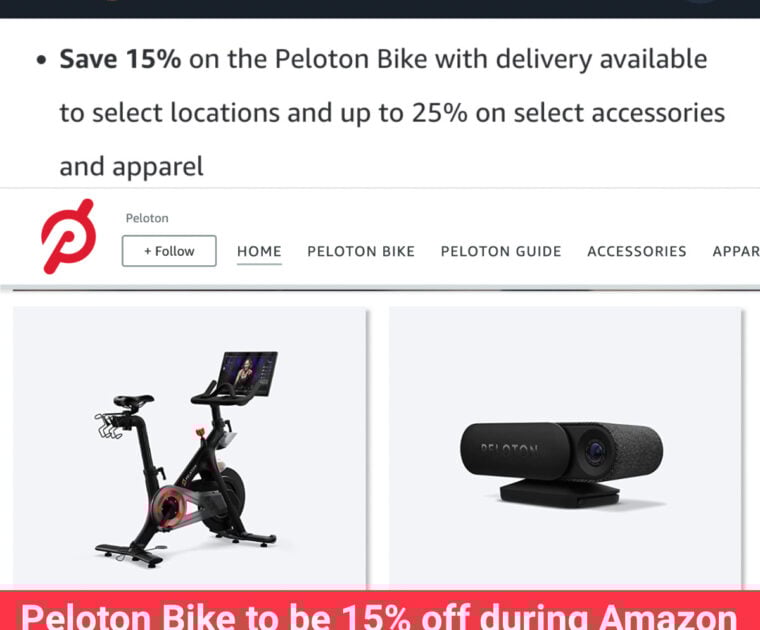Screen dimensions: 760x630
Task: Click the Peloton brand name text
Action: click(147, 218)
